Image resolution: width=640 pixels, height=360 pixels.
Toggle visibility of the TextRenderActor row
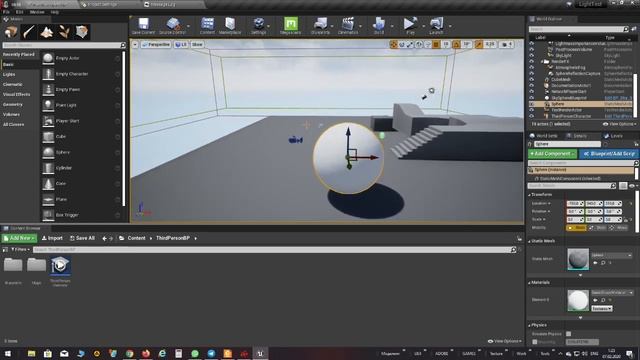[x=531, y=110]
